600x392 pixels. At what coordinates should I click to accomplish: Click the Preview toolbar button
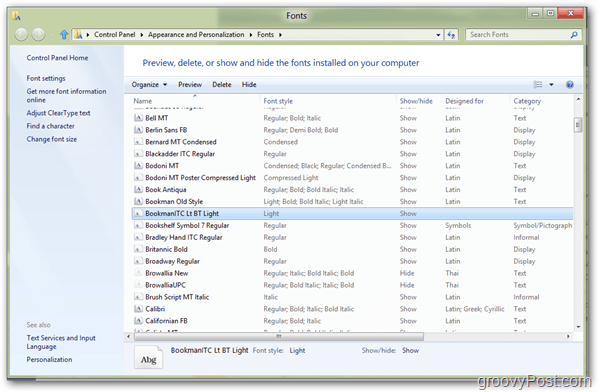[190, 85]
